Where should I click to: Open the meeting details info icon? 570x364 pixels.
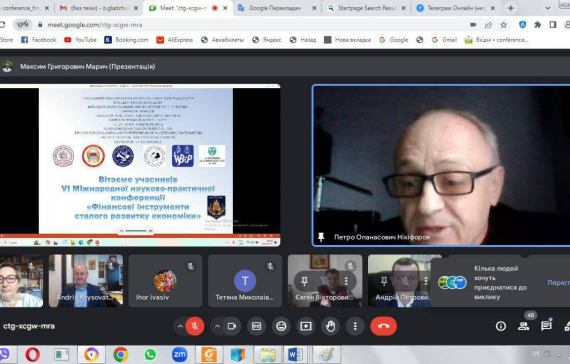(501, 326)
